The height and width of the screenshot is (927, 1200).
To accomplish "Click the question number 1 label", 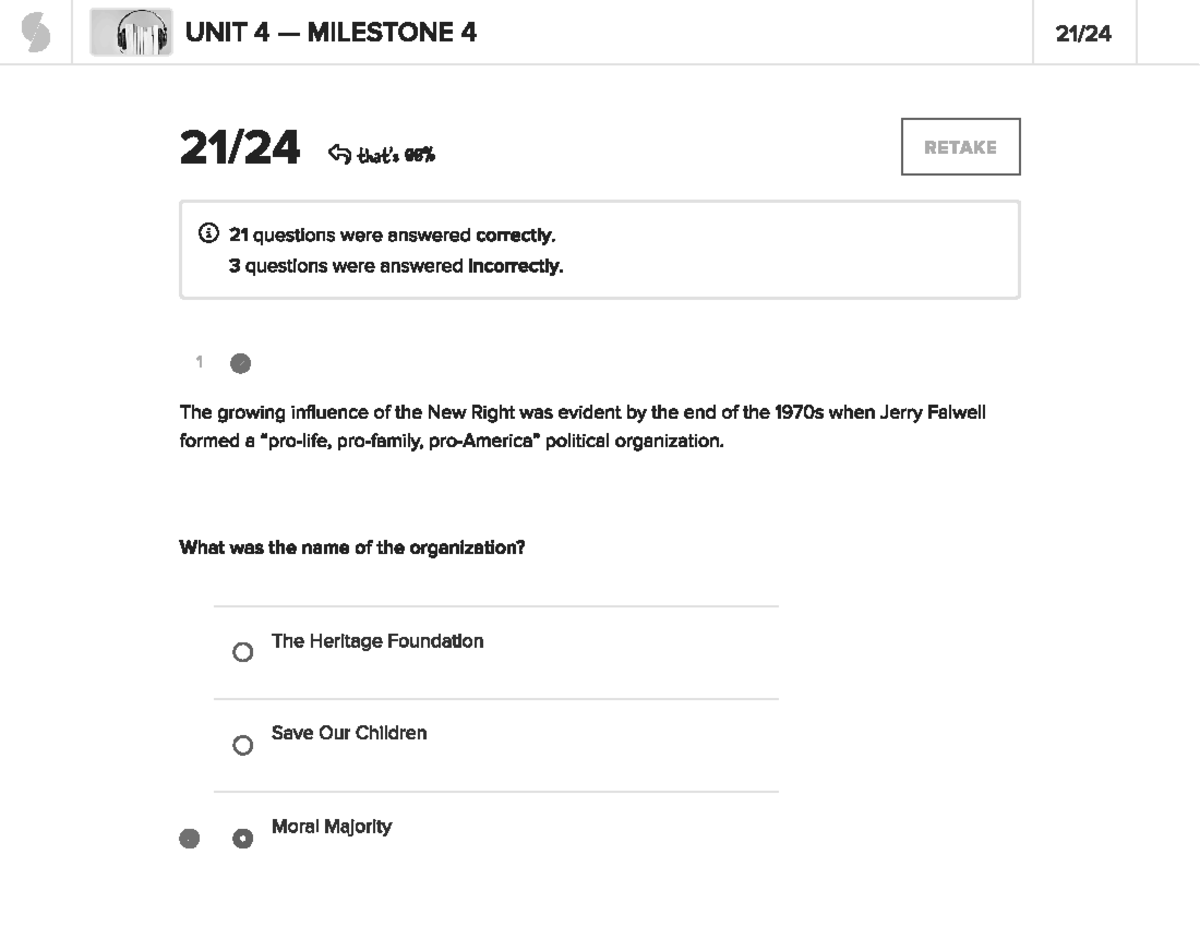I will tap(199, 363).
